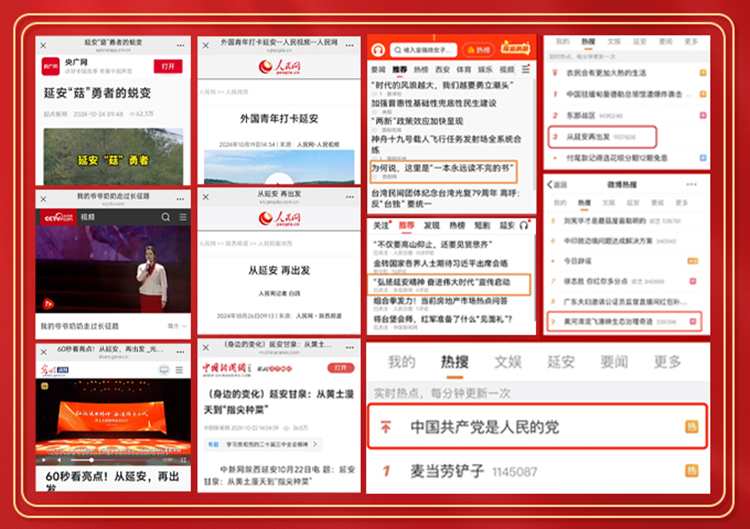Close the (身边的变化)延安甘泉 page
750x529 pixels.
[206, 348]
